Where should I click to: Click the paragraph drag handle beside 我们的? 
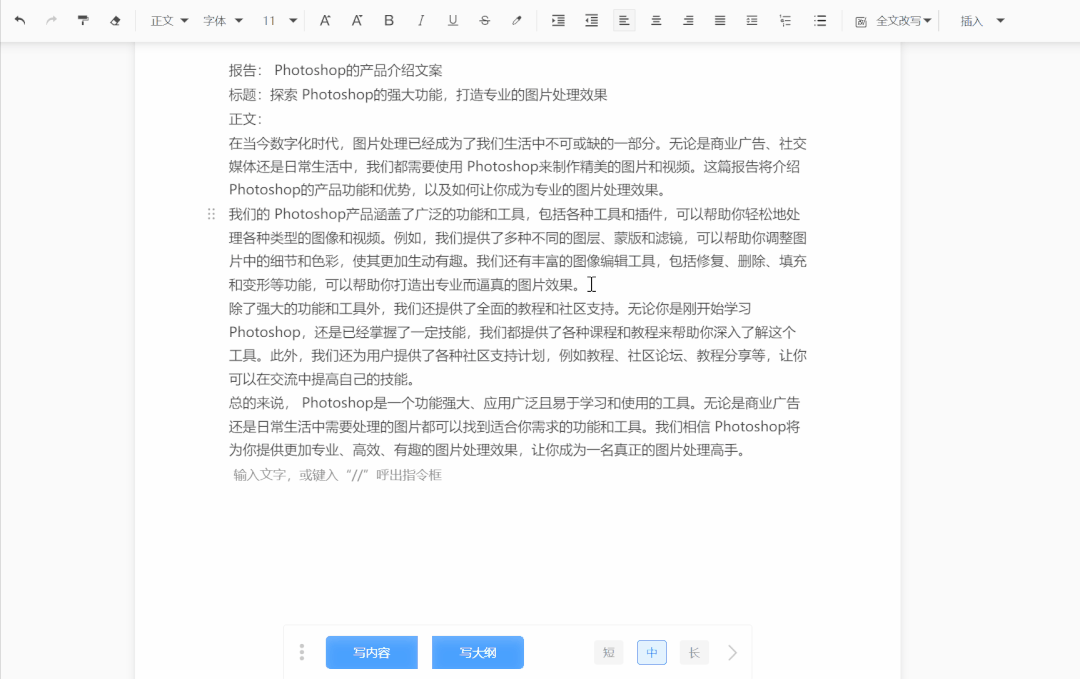coord(211,214)
